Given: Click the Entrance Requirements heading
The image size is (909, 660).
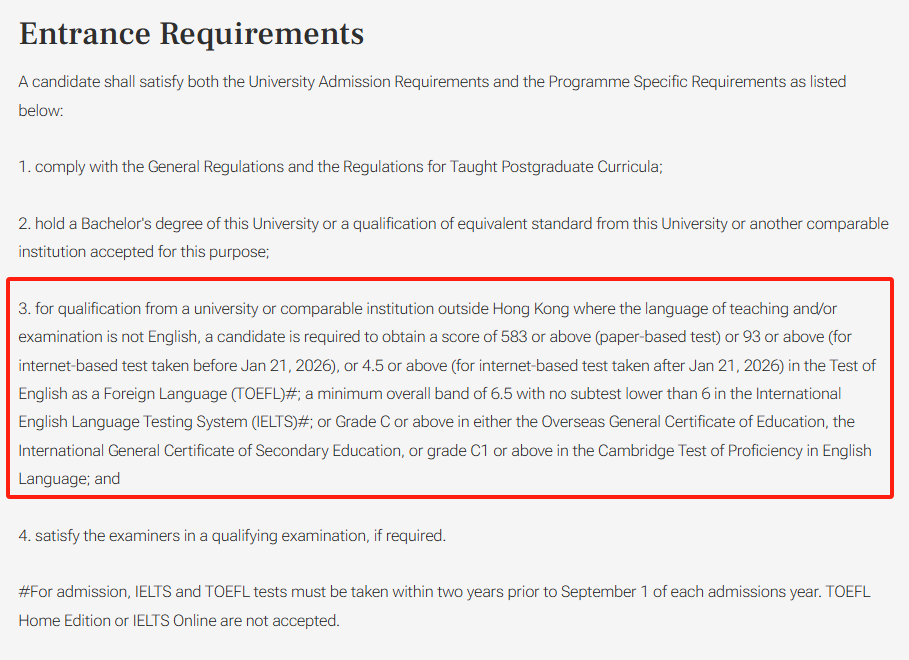Looking at the screenshot, I should (x=191, y=34).
